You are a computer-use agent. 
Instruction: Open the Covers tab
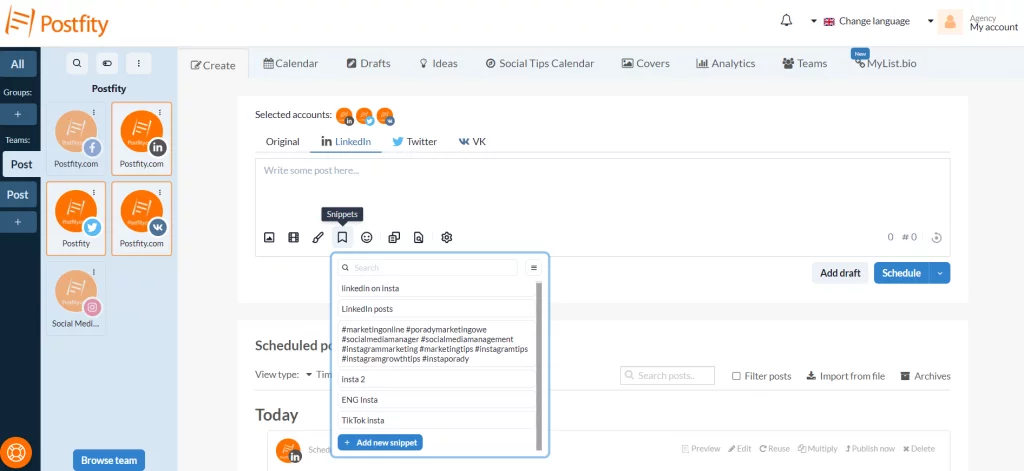tap(645, 63)
